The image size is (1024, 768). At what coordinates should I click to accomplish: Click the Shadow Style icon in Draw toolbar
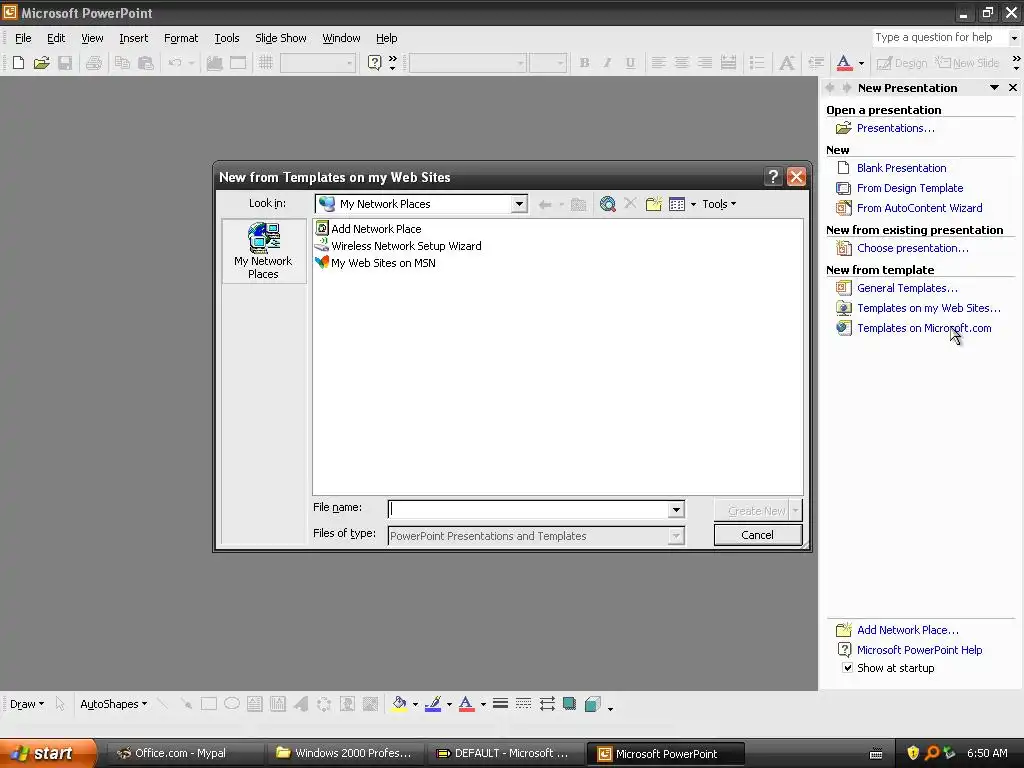569,703
